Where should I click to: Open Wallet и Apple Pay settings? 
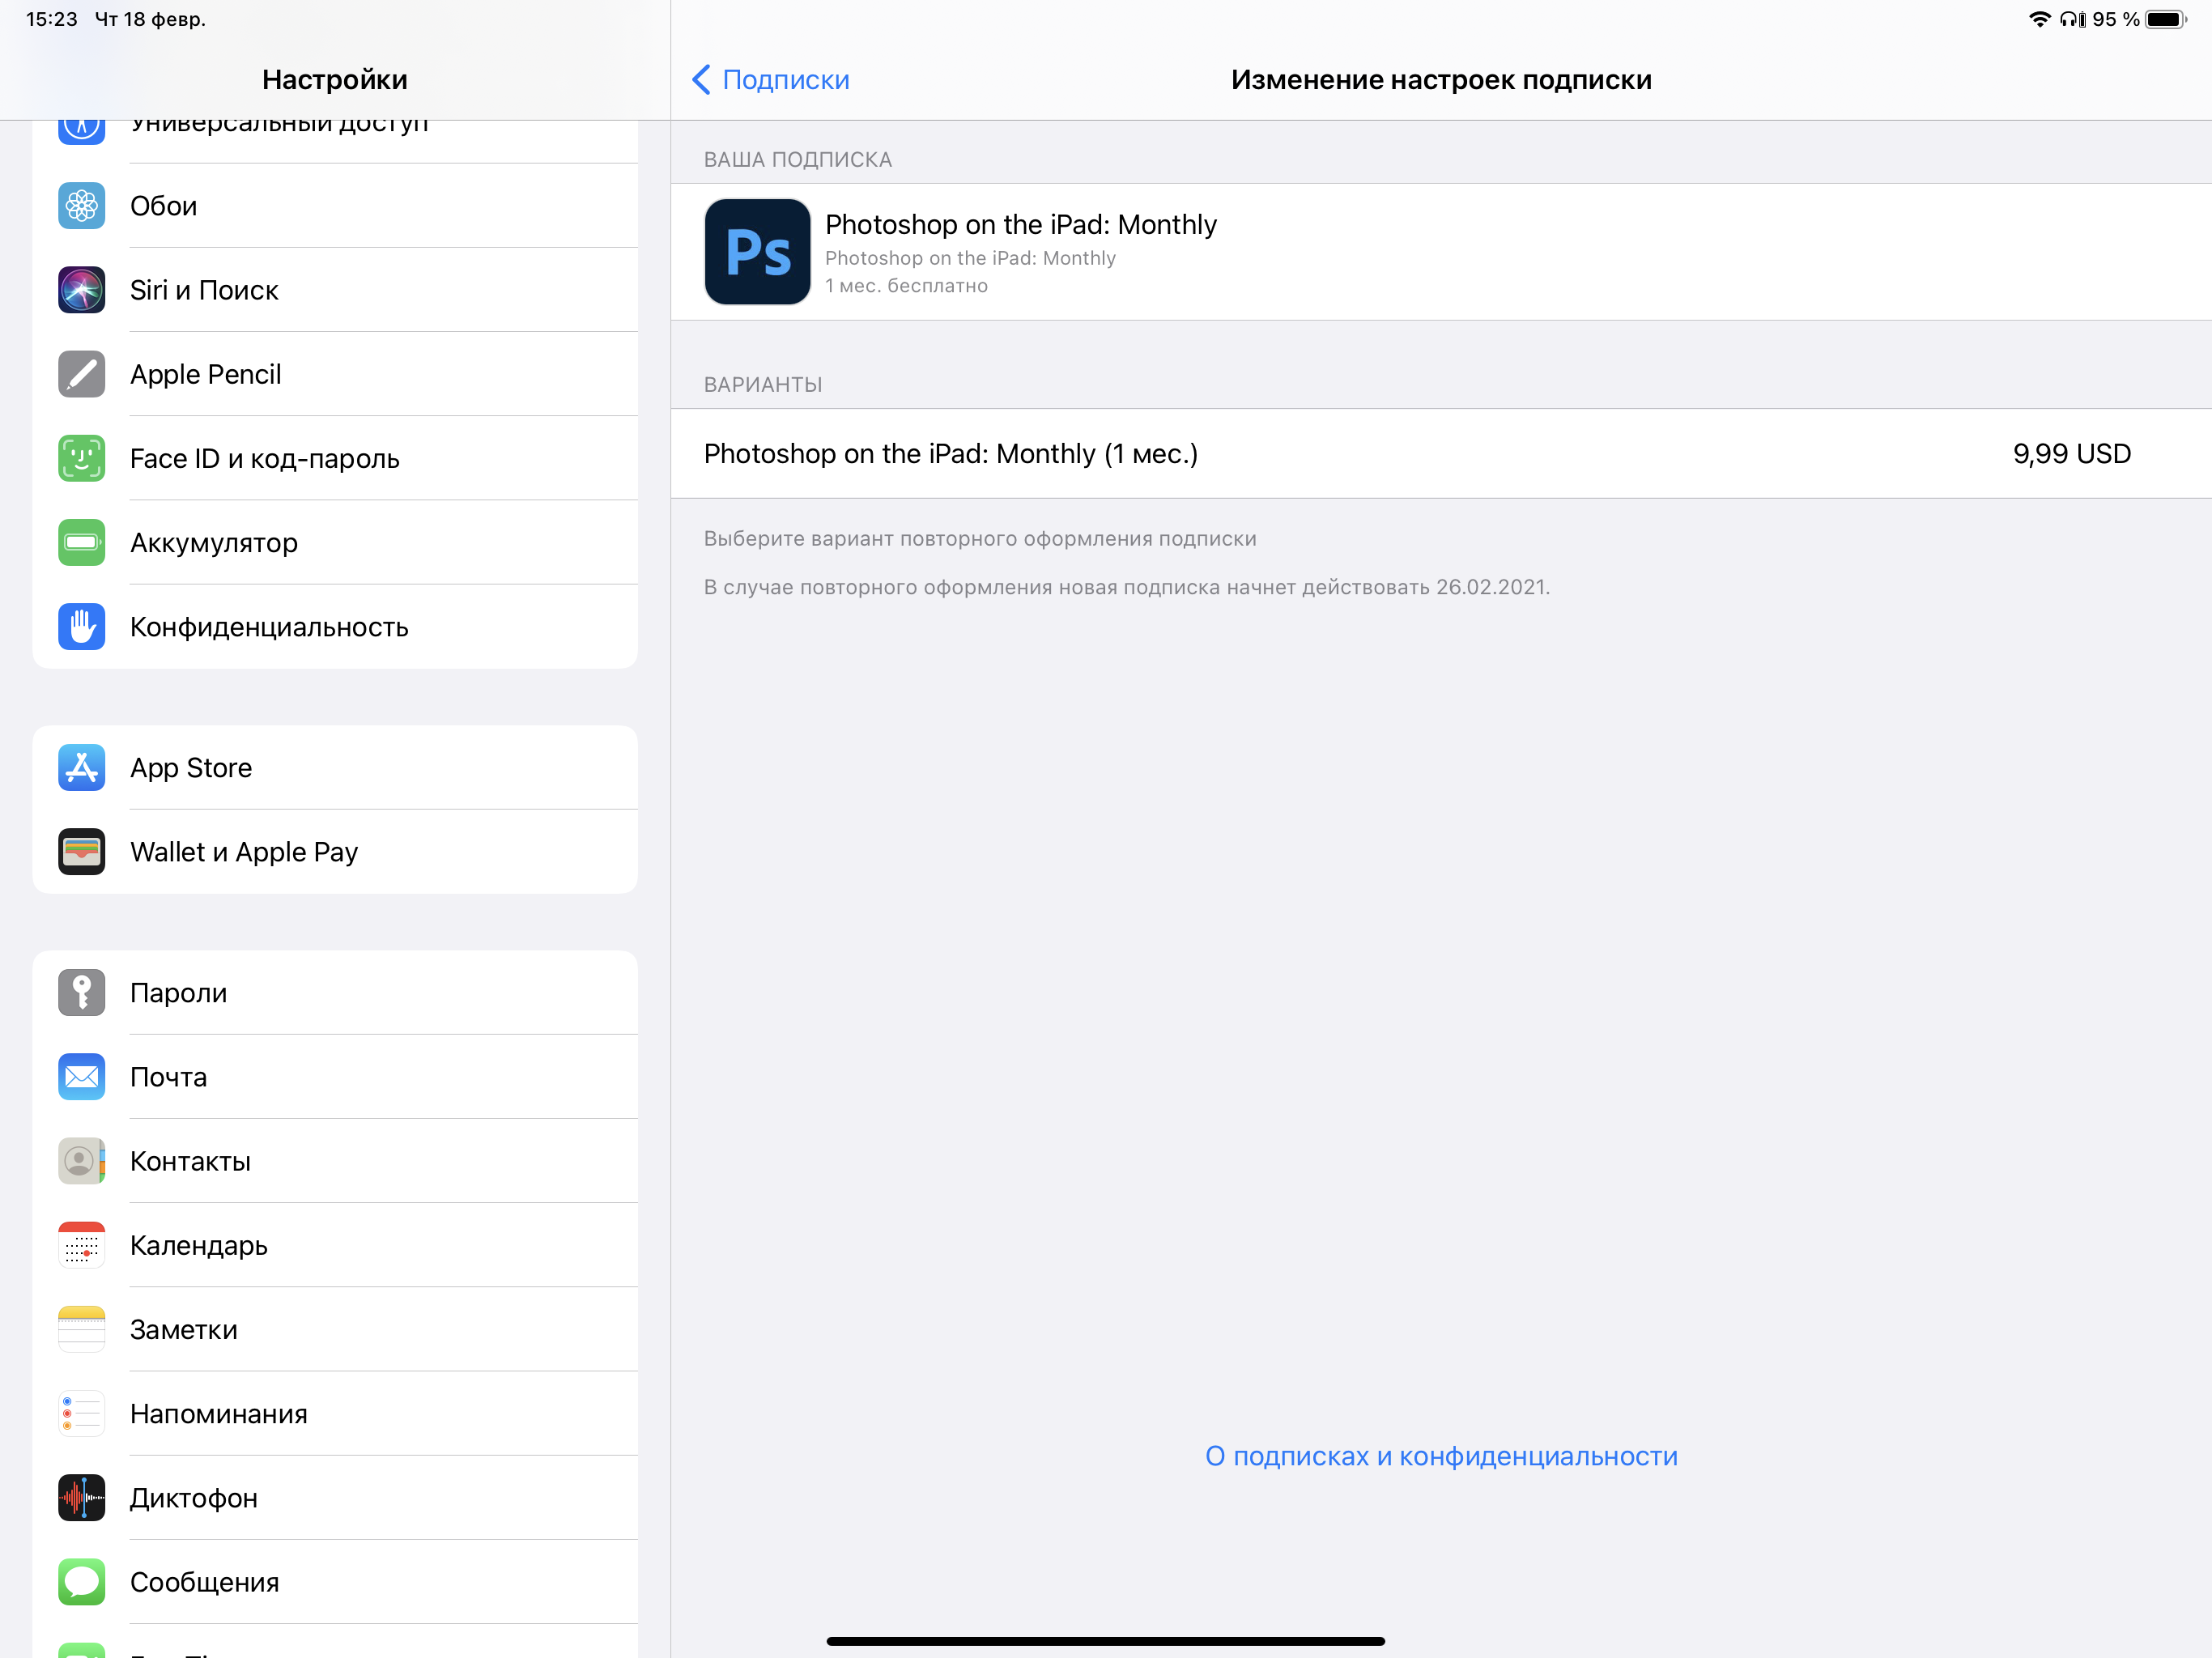tap(335, 852)
